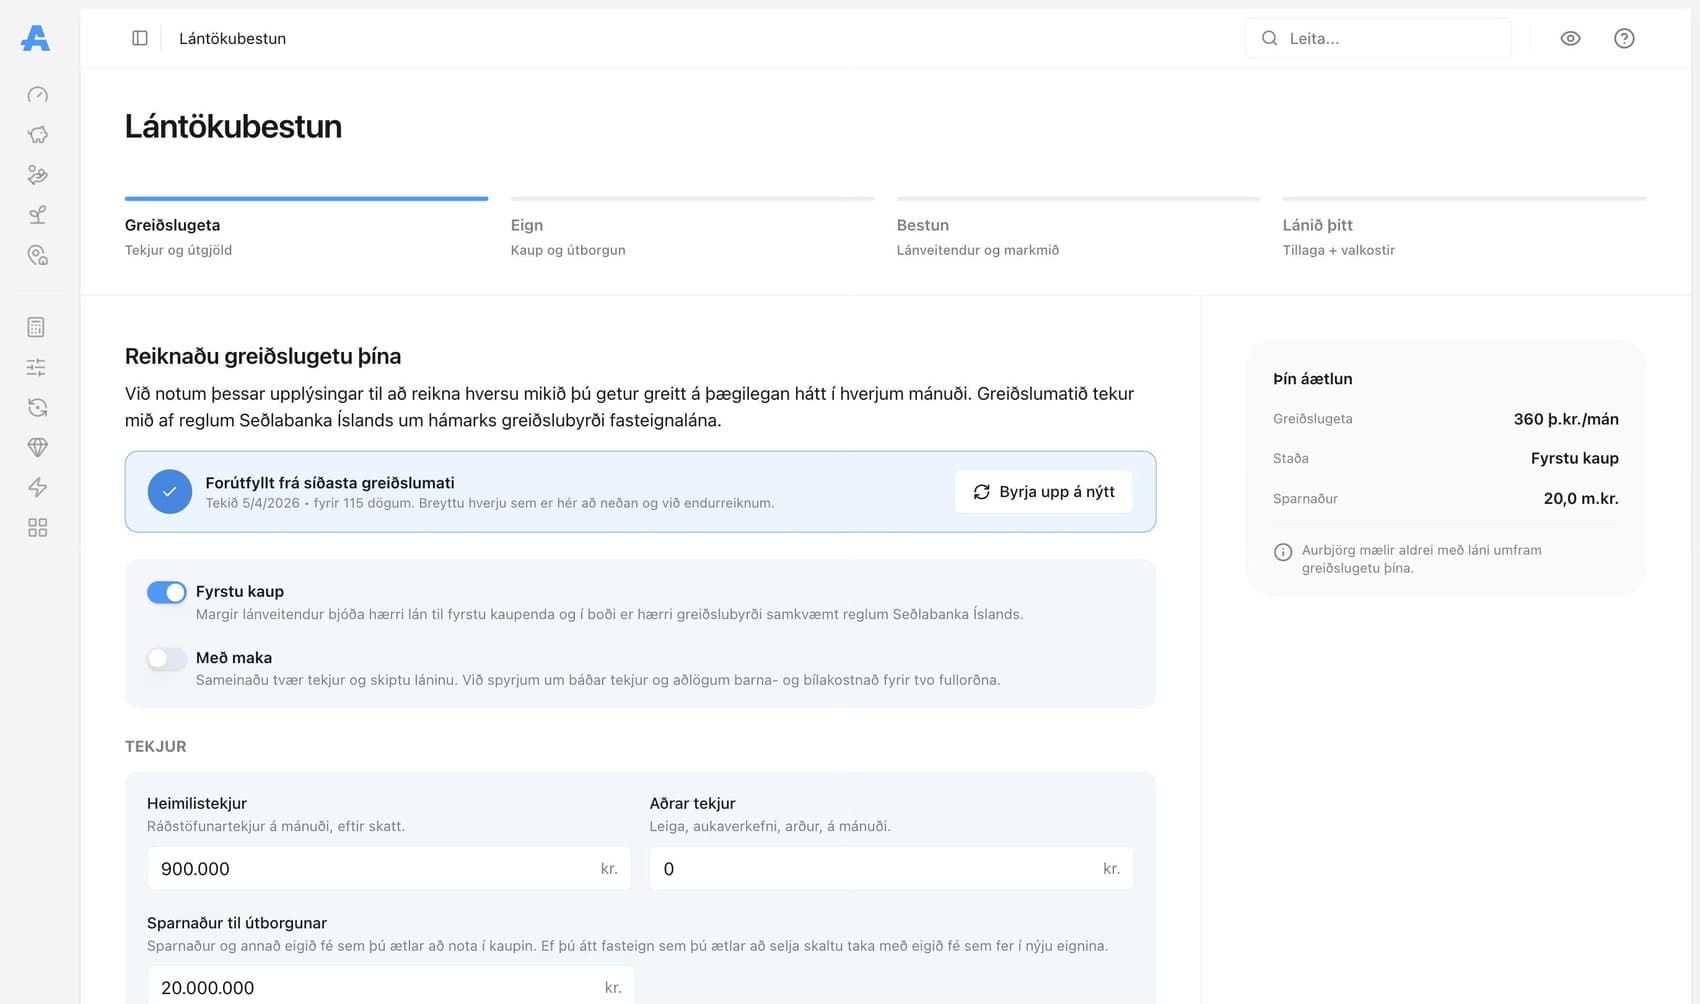The image size is (1700, 1004).
Task: Click the Heimilistekjur field label
Action: pos(196,803)
